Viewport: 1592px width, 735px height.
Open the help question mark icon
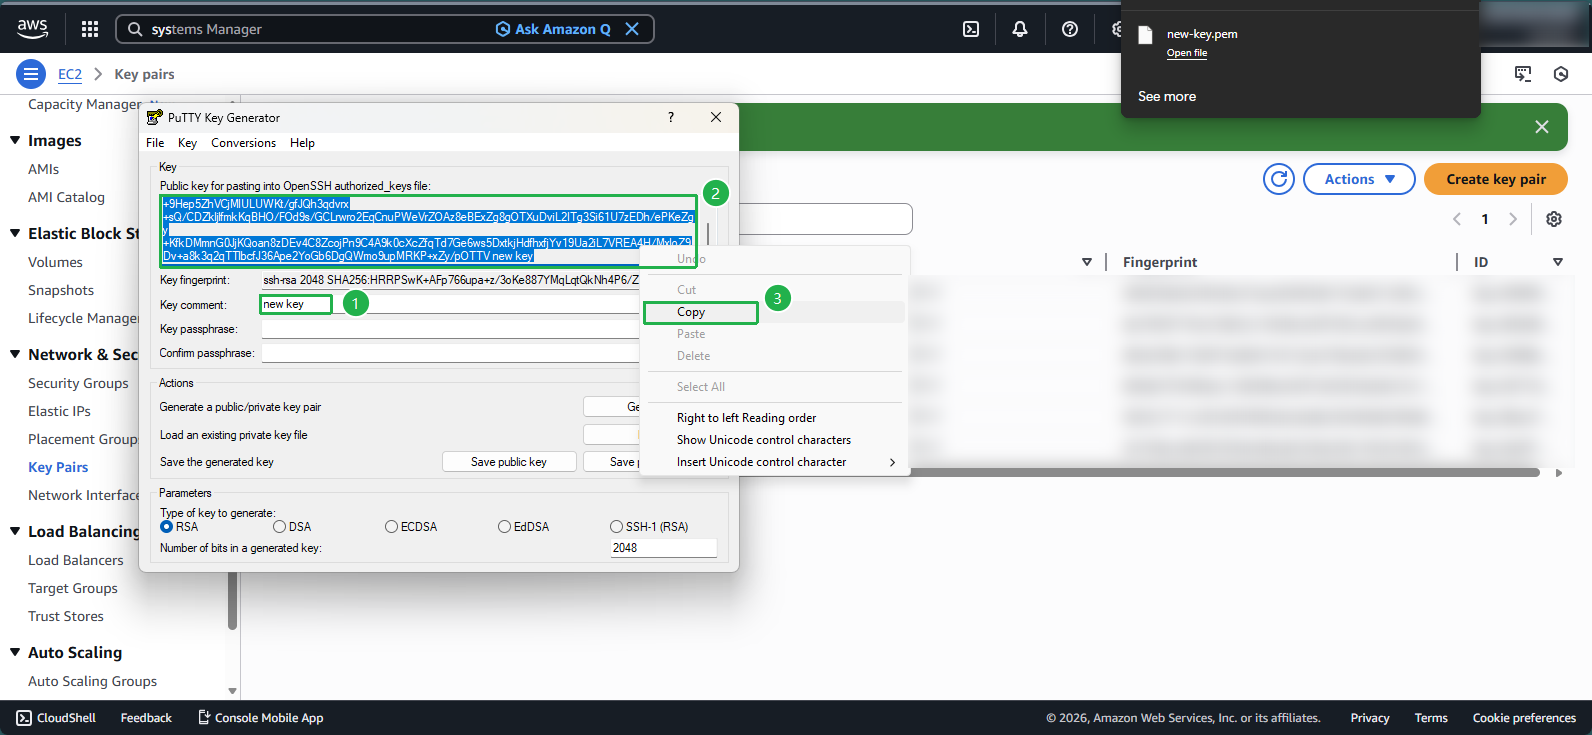point(1070,29)
